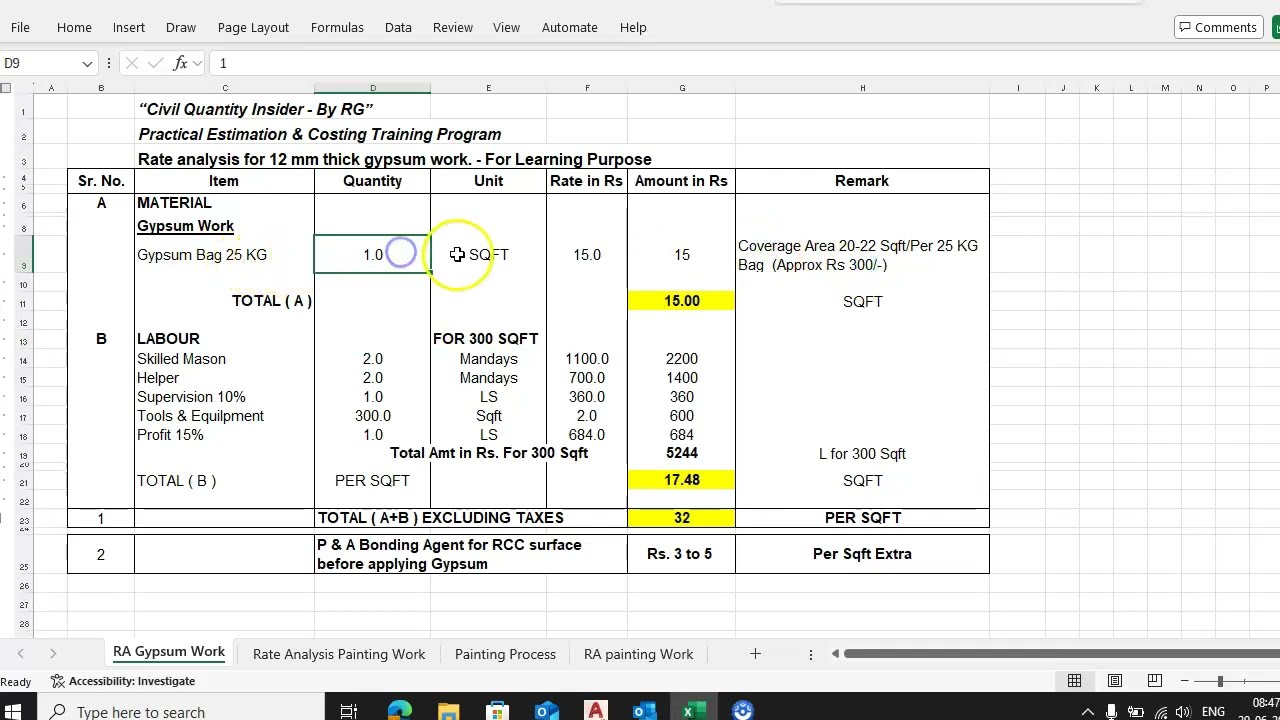Open the Insert Function (fx) dialog

pos(180,63)
